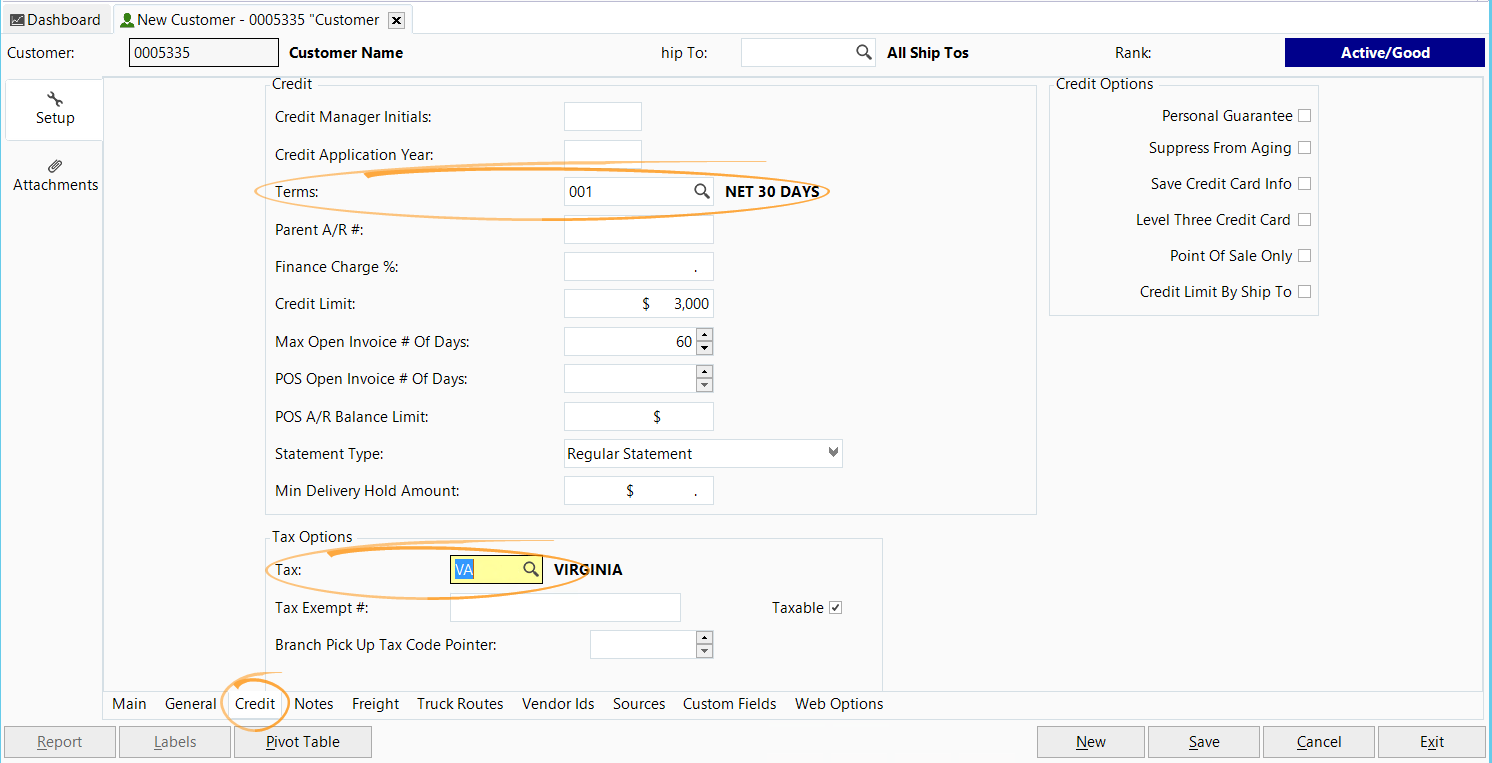The width and height of the screenshot is (1492, 763).
Task: Check Suppress From Aging option
Action: coord(1304,148)
